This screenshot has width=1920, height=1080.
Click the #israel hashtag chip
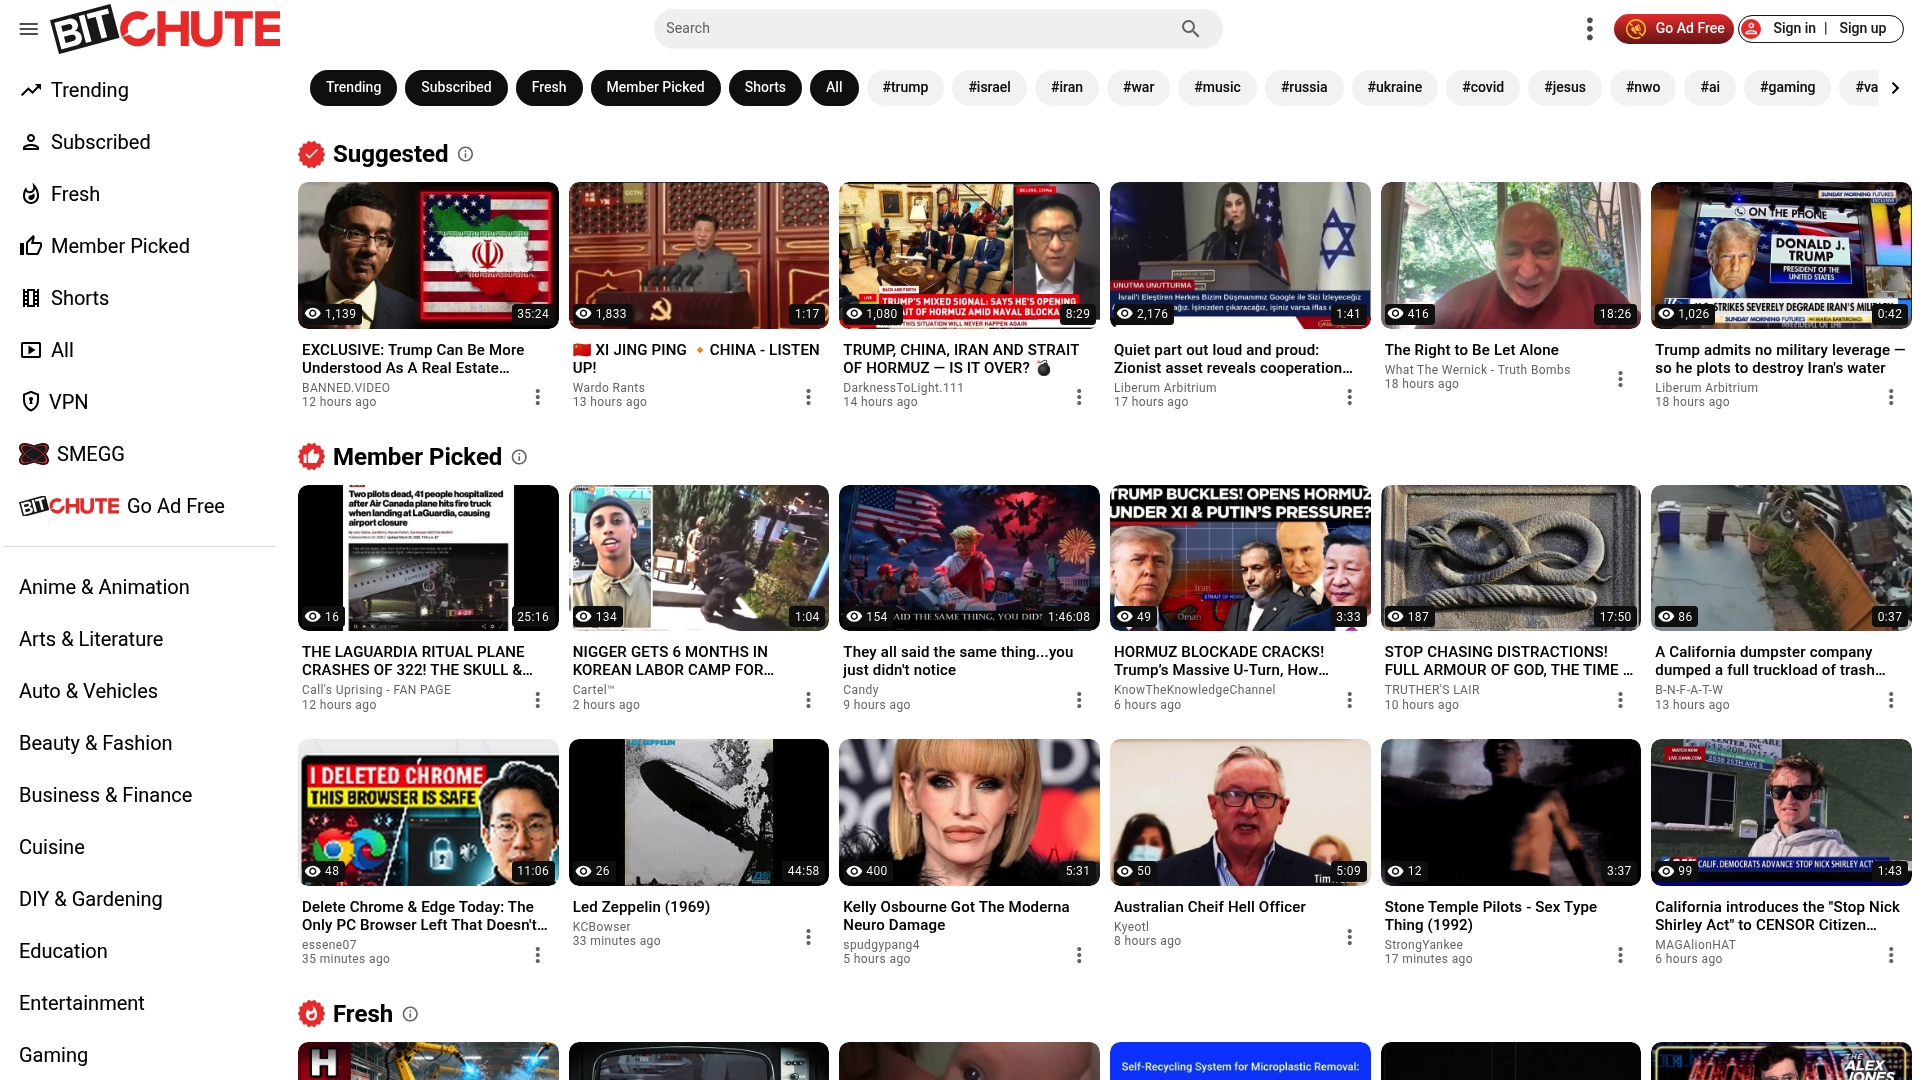[x=989, y=88]
